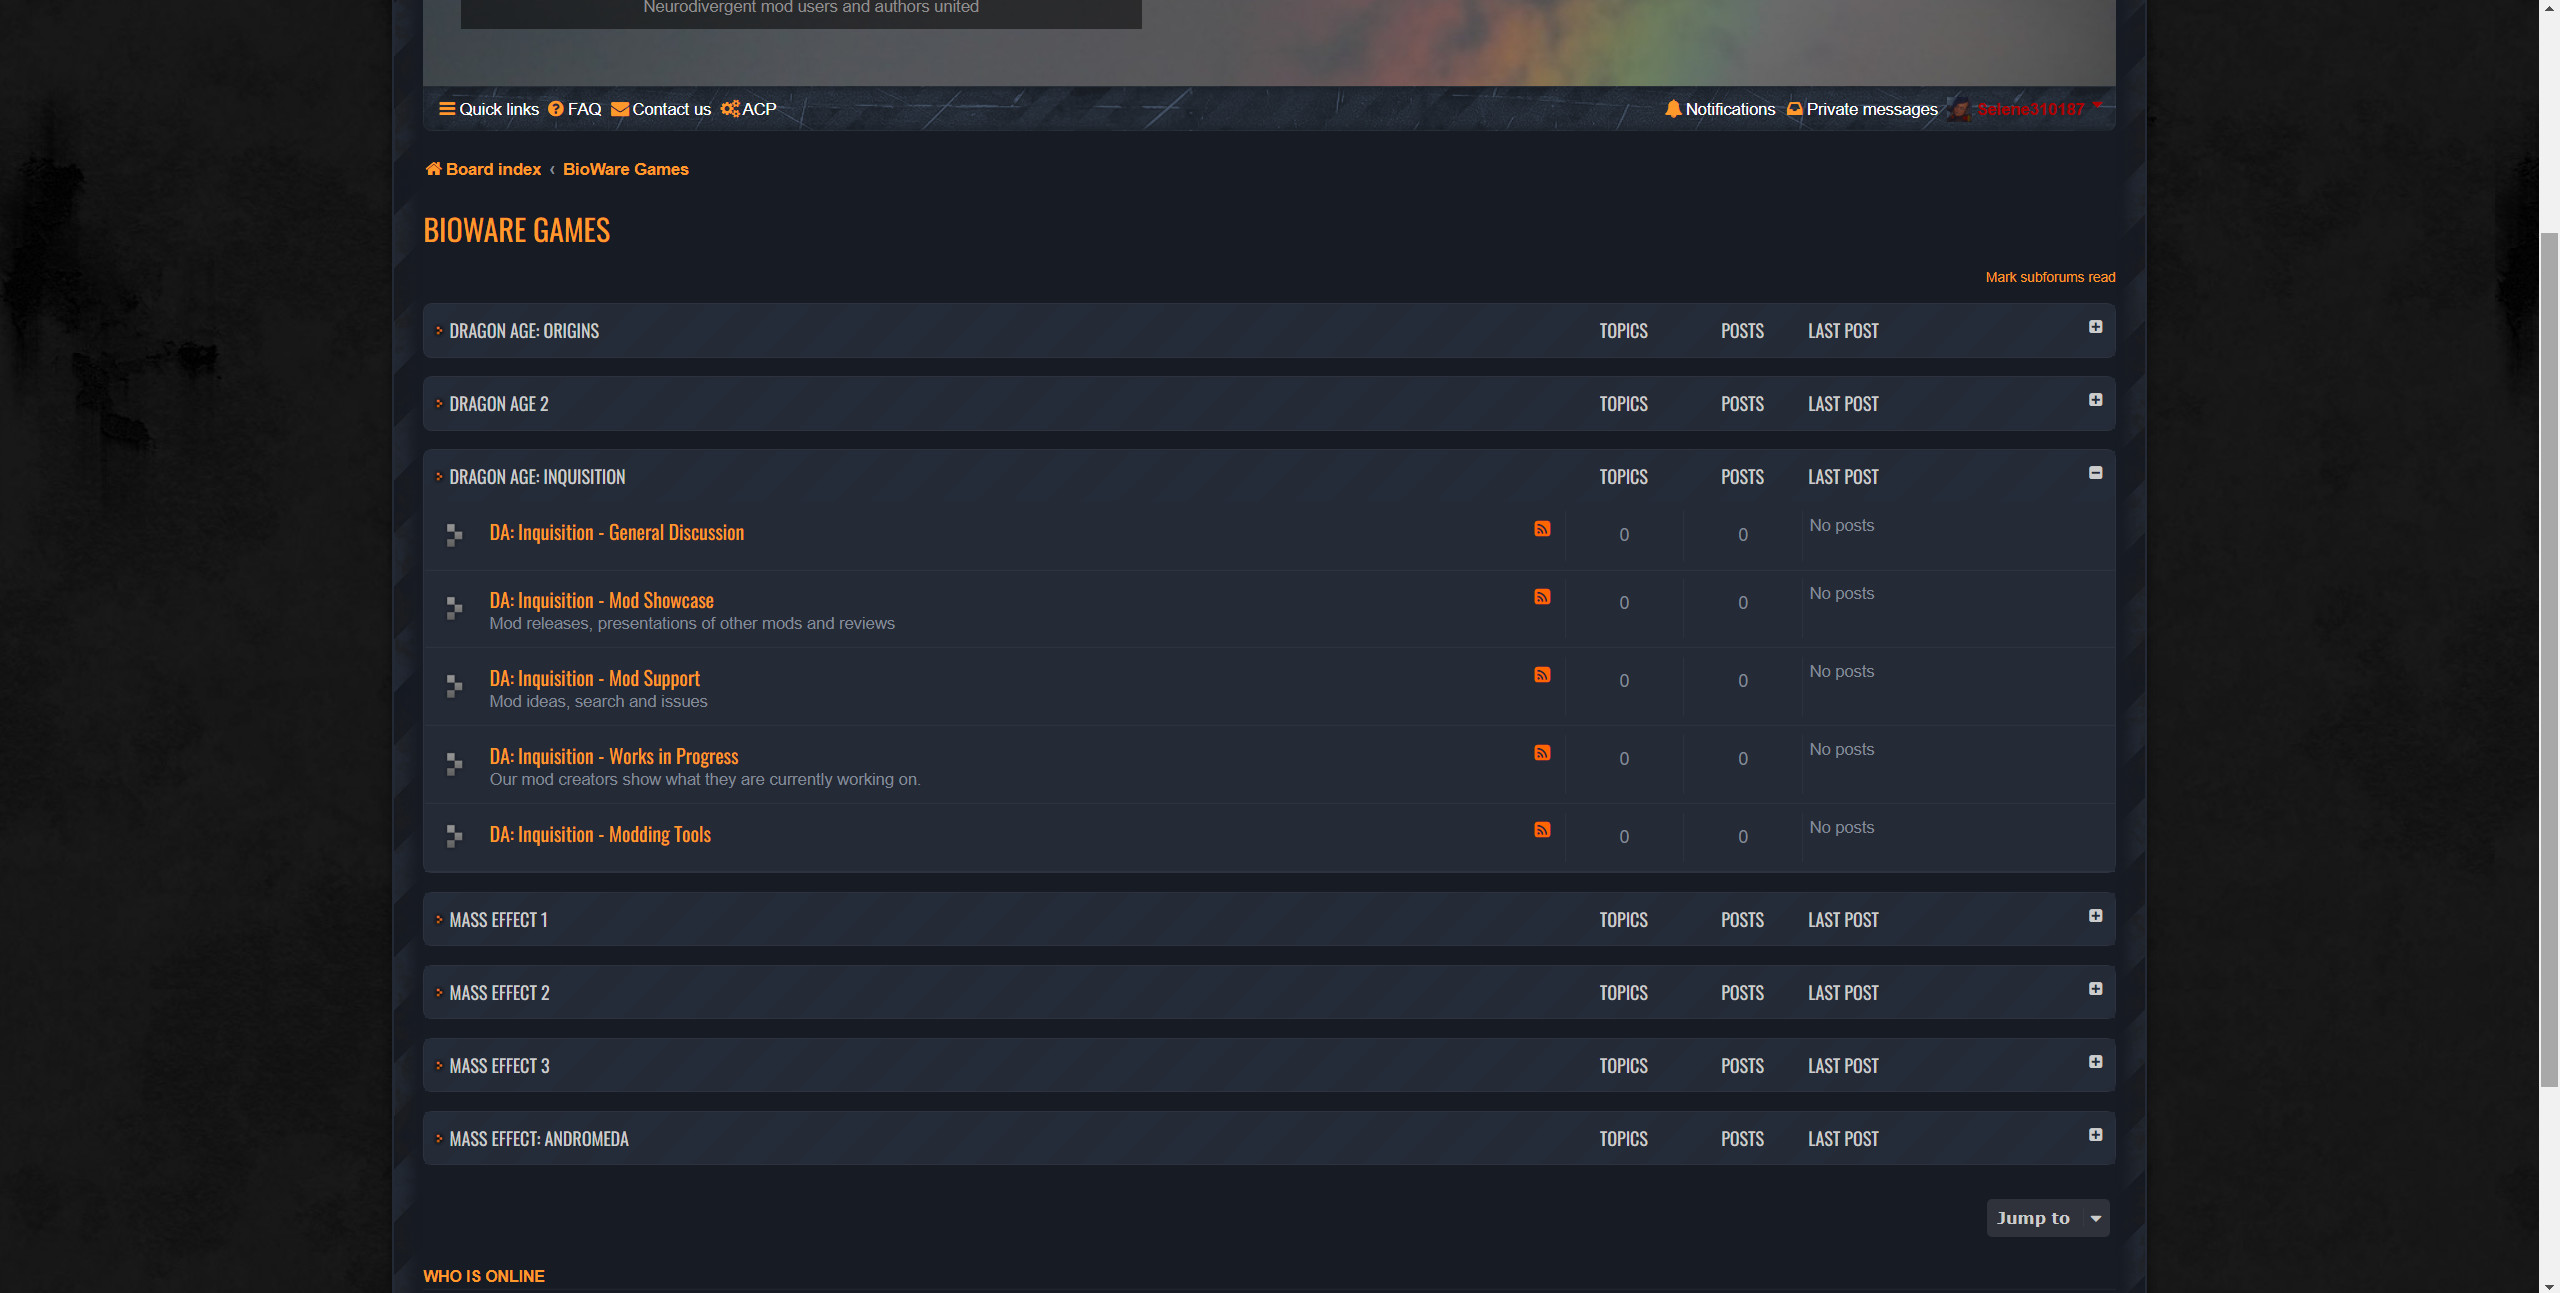Click the FAQ question mark icon
2560x1293 pixels.
click(x=556, y=109)
